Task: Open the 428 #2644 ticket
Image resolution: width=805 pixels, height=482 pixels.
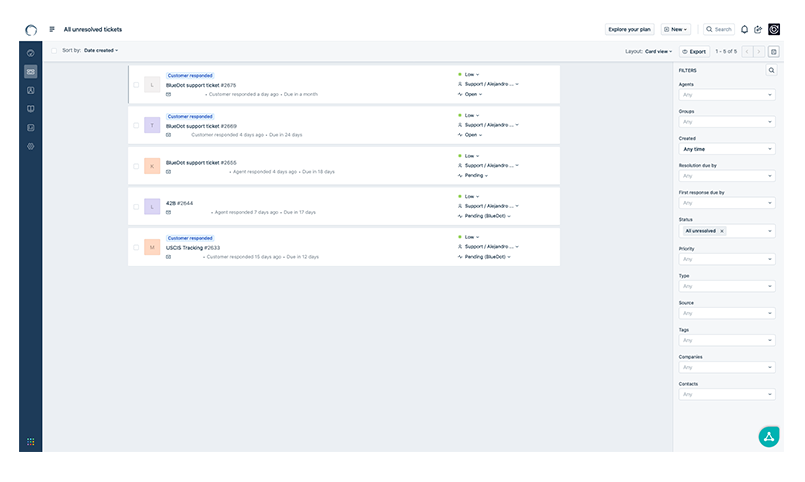Action: tap(179, 203)
